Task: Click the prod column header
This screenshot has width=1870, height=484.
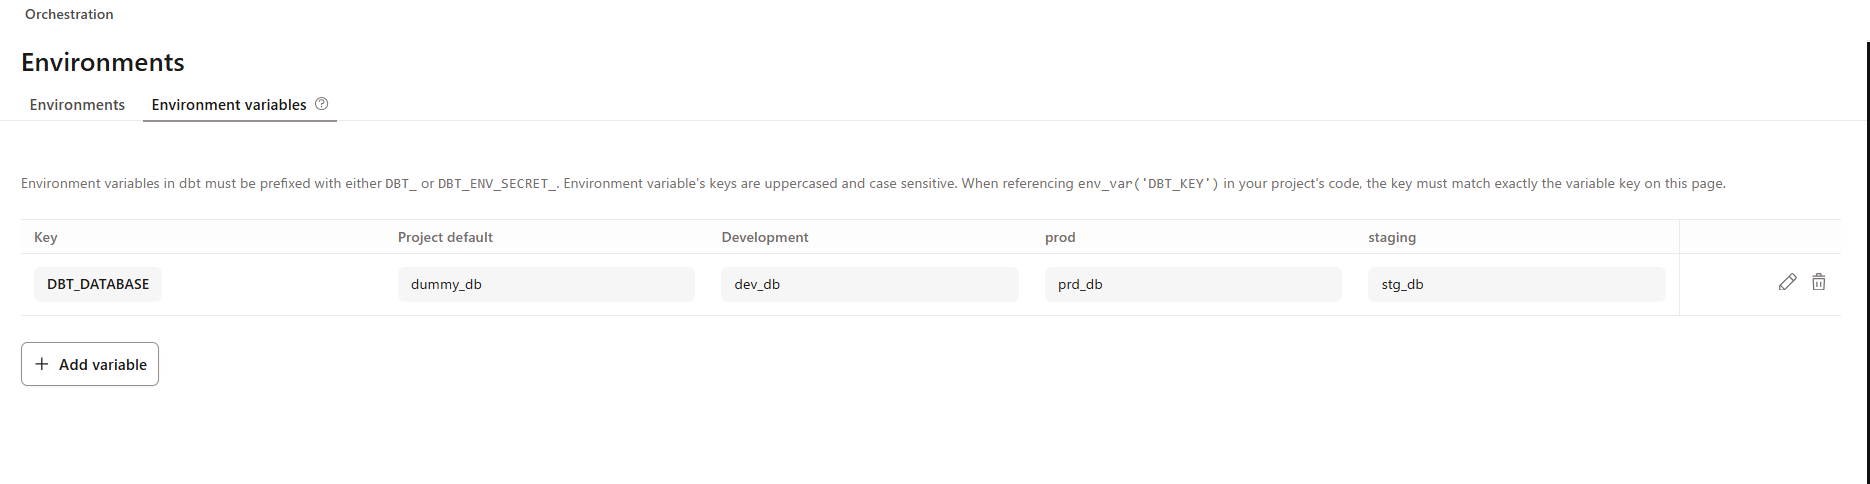Action: click(x=1060, y=237)
